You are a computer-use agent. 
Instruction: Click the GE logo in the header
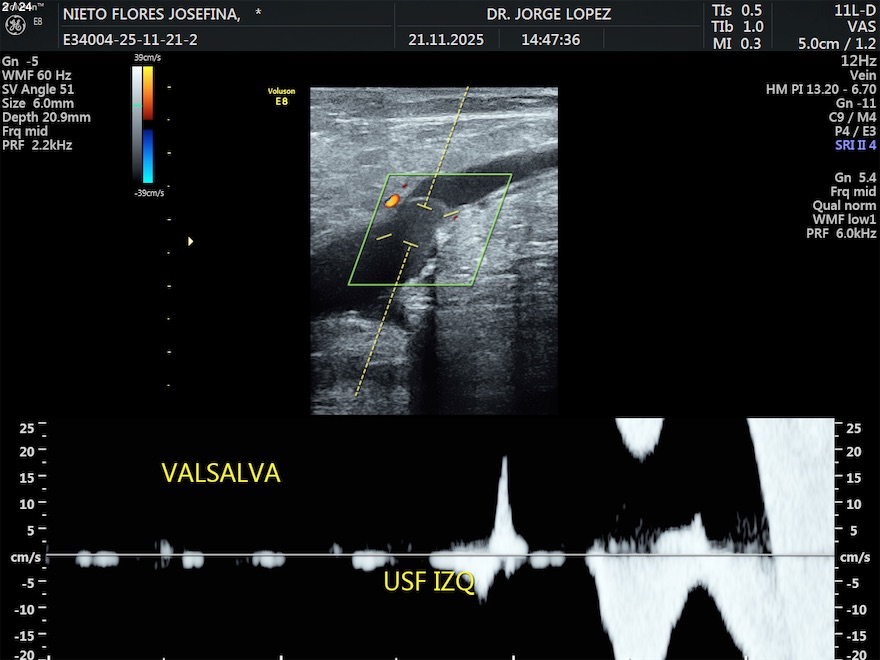point(15,21)
